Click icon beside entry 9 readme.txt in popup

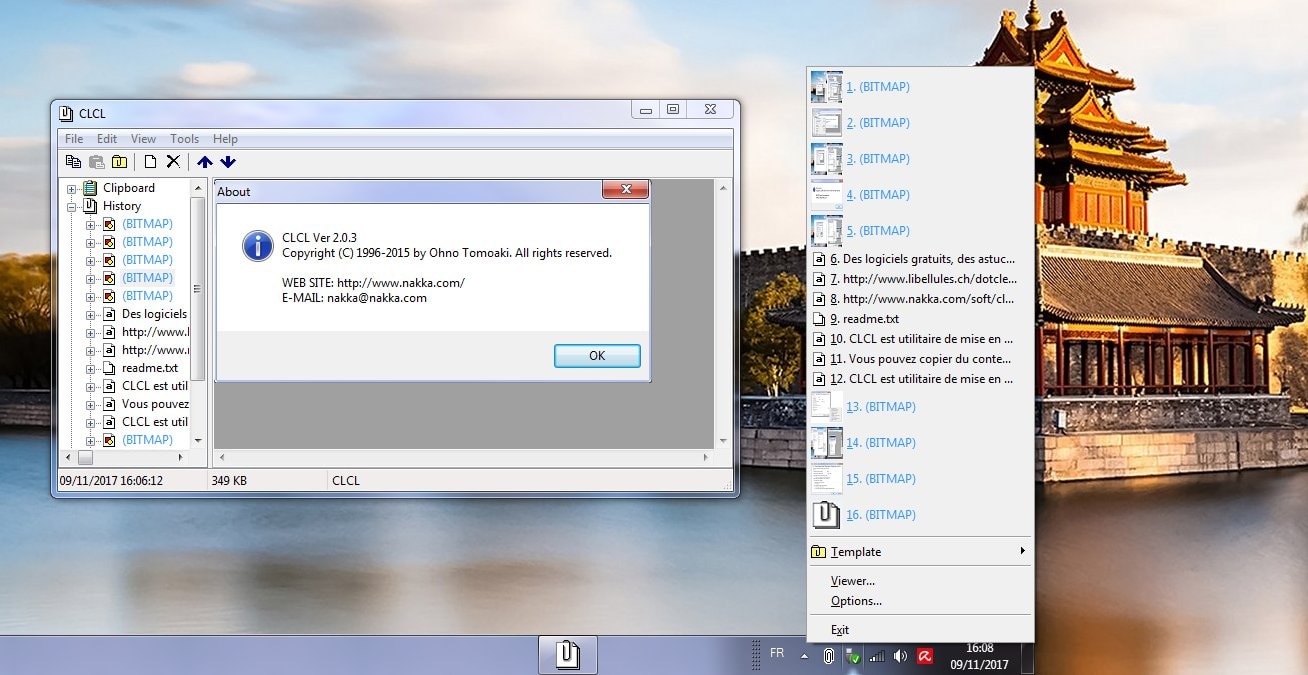(819, 319)
